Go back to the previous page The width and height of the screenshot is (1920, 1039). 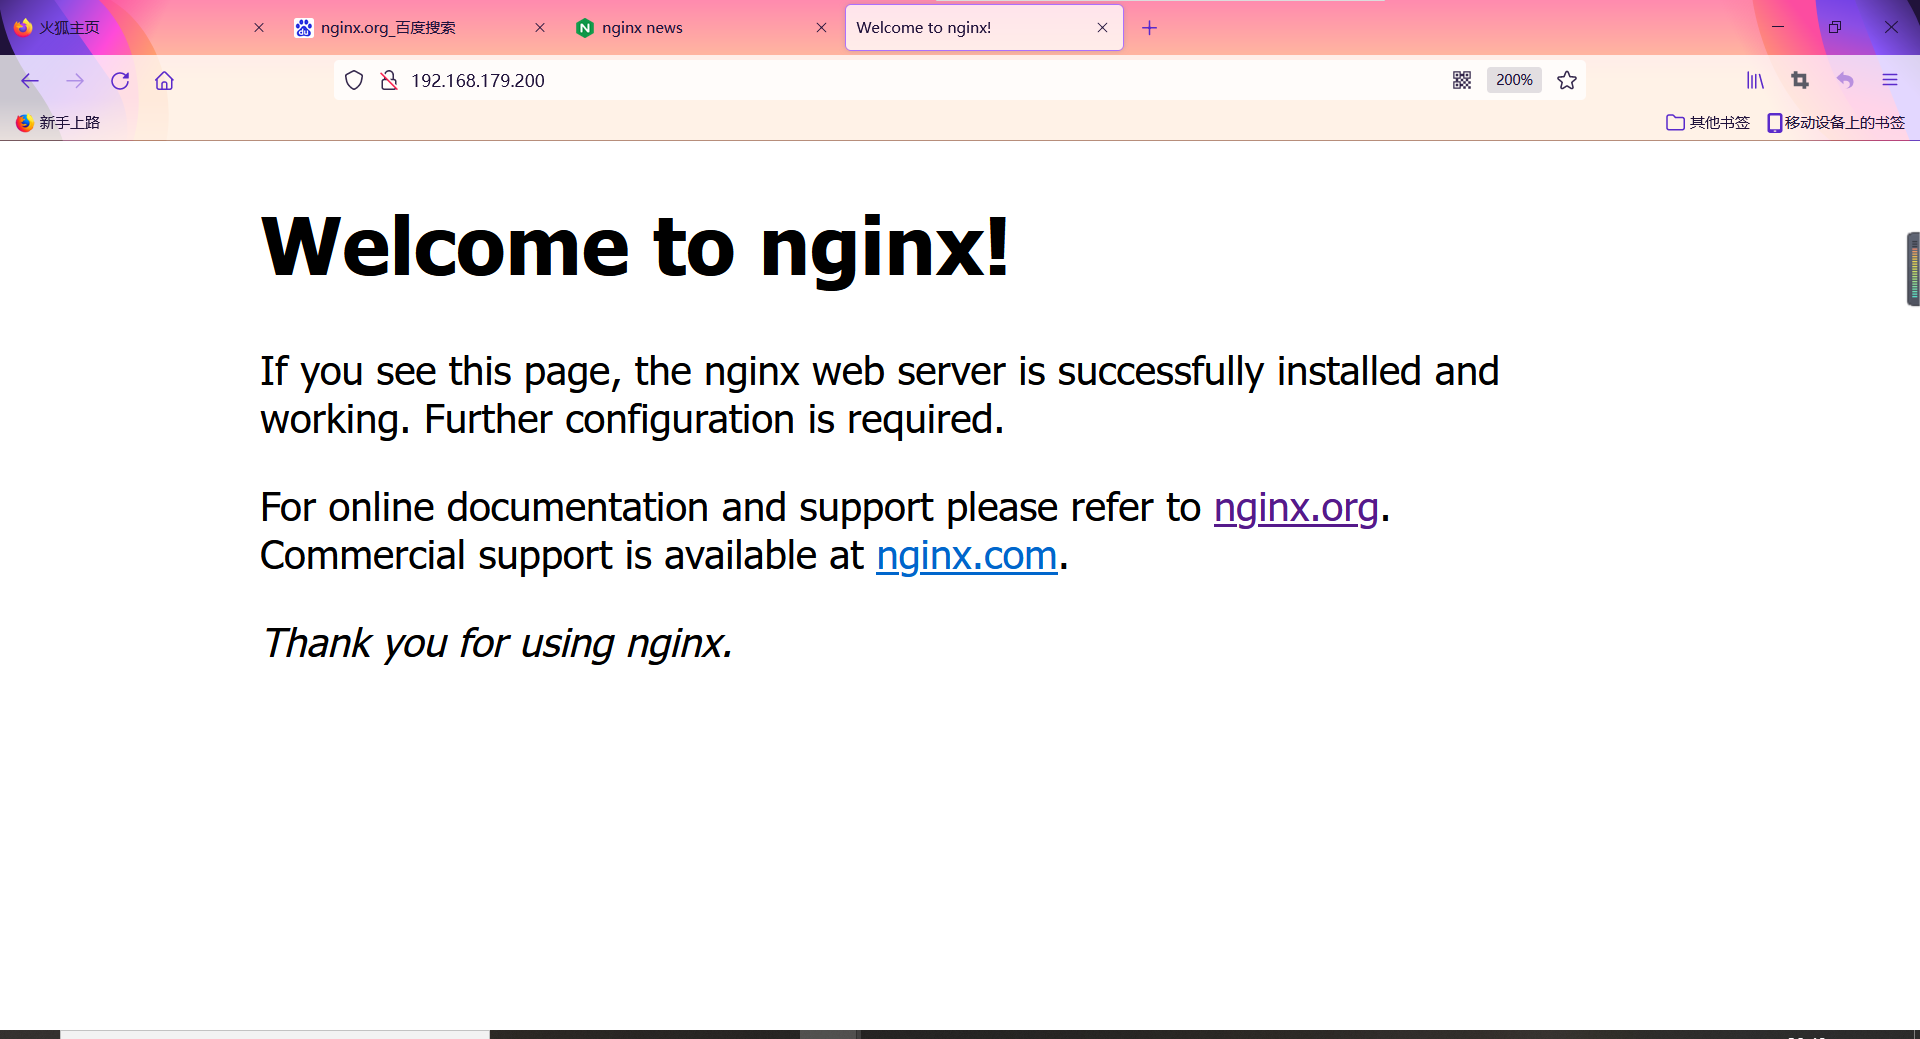point(30,81)
